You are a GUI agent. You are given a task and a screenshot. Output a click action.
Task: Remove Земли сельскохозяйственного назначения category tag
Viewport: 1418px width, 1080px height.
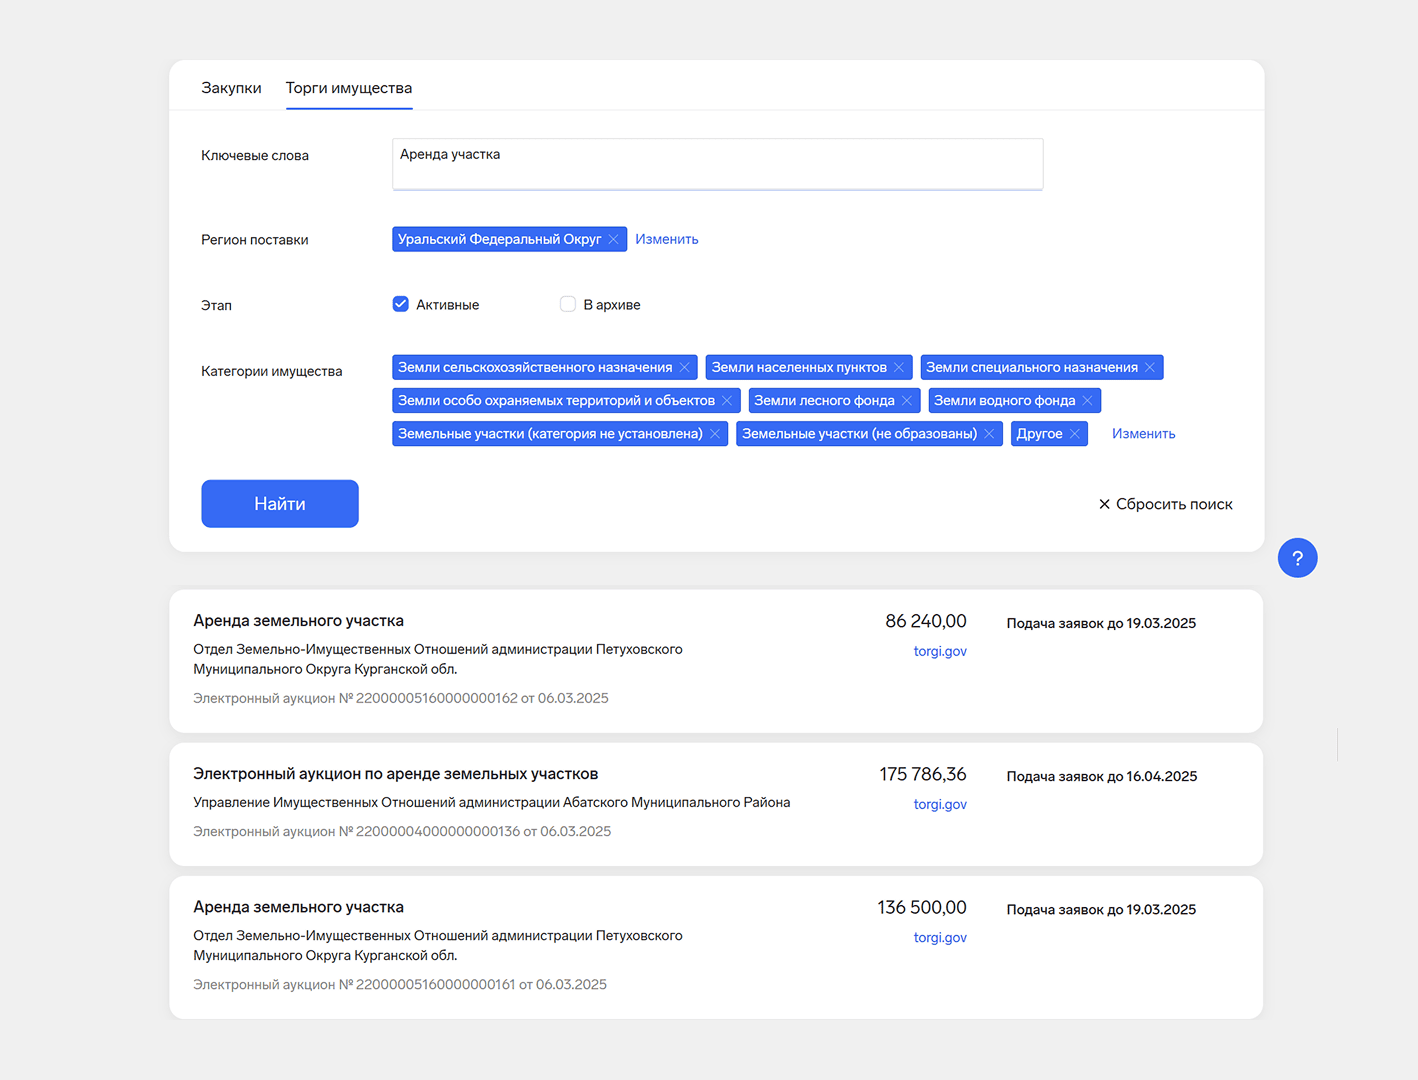point(685,368)
